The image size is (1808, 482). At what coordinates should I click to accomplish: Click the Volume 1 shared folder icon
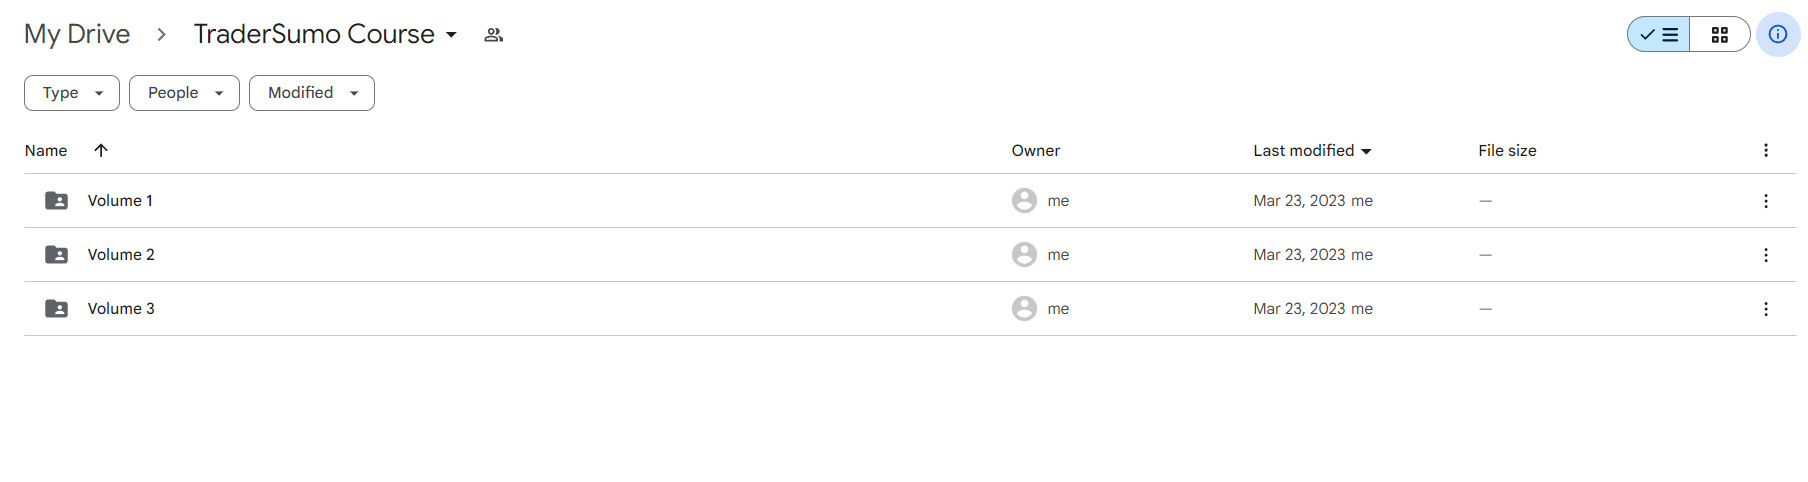pyautogui.click(x=57, y=201)
